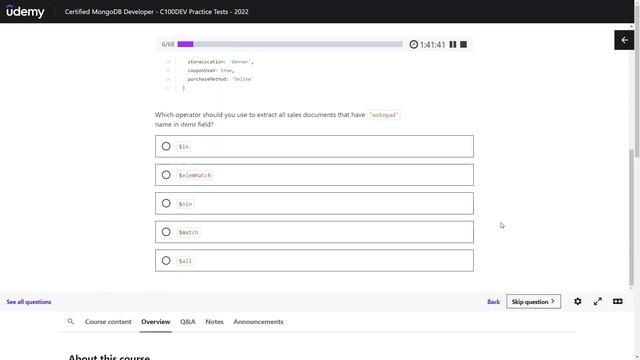Click the 1:41:41 remaining time
Image resolution: width=640 pixels, height=360 pixels.
(x=432, y=44)
